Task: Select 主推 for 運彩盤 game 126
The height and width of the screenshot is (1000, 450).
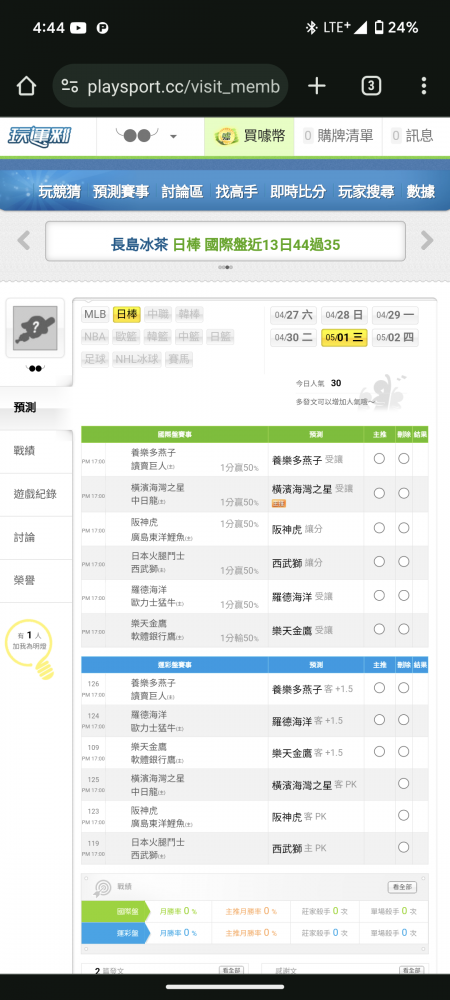Action: 379,688
